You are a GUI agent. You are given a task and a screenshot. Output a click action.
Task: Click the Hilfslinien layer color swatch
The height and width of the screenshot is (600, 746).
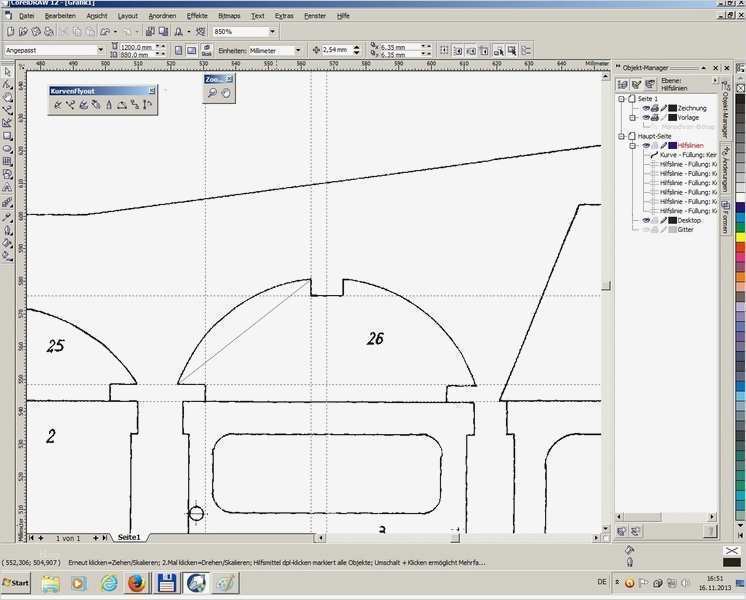[x=672, y=146]
